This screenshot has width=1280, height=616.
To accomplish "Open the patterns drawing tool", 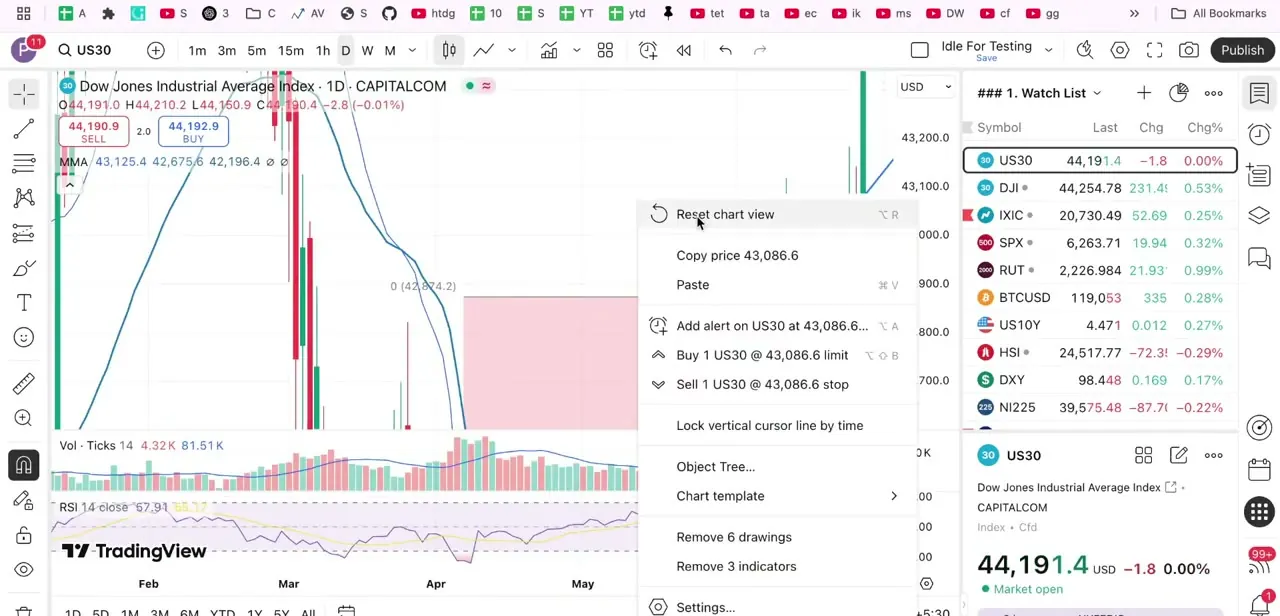I will point(24,198).
